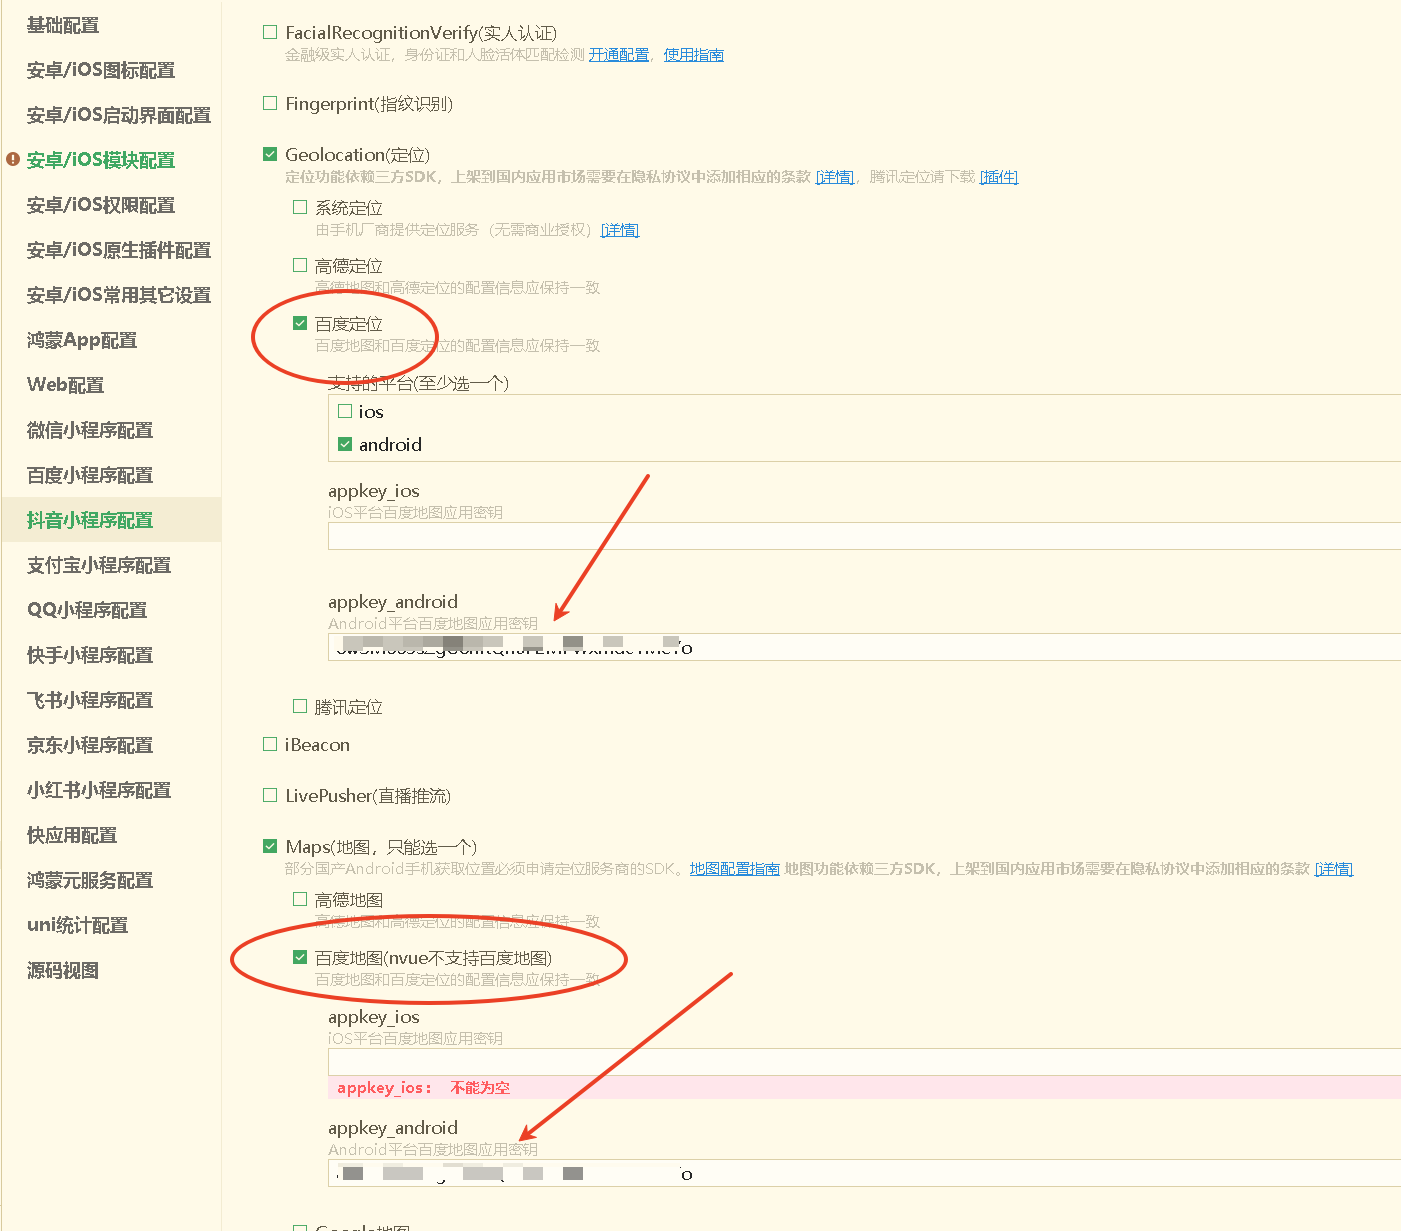Open 京东小程序配置
The image size is (1401, 1231).
tap(90, 745)
